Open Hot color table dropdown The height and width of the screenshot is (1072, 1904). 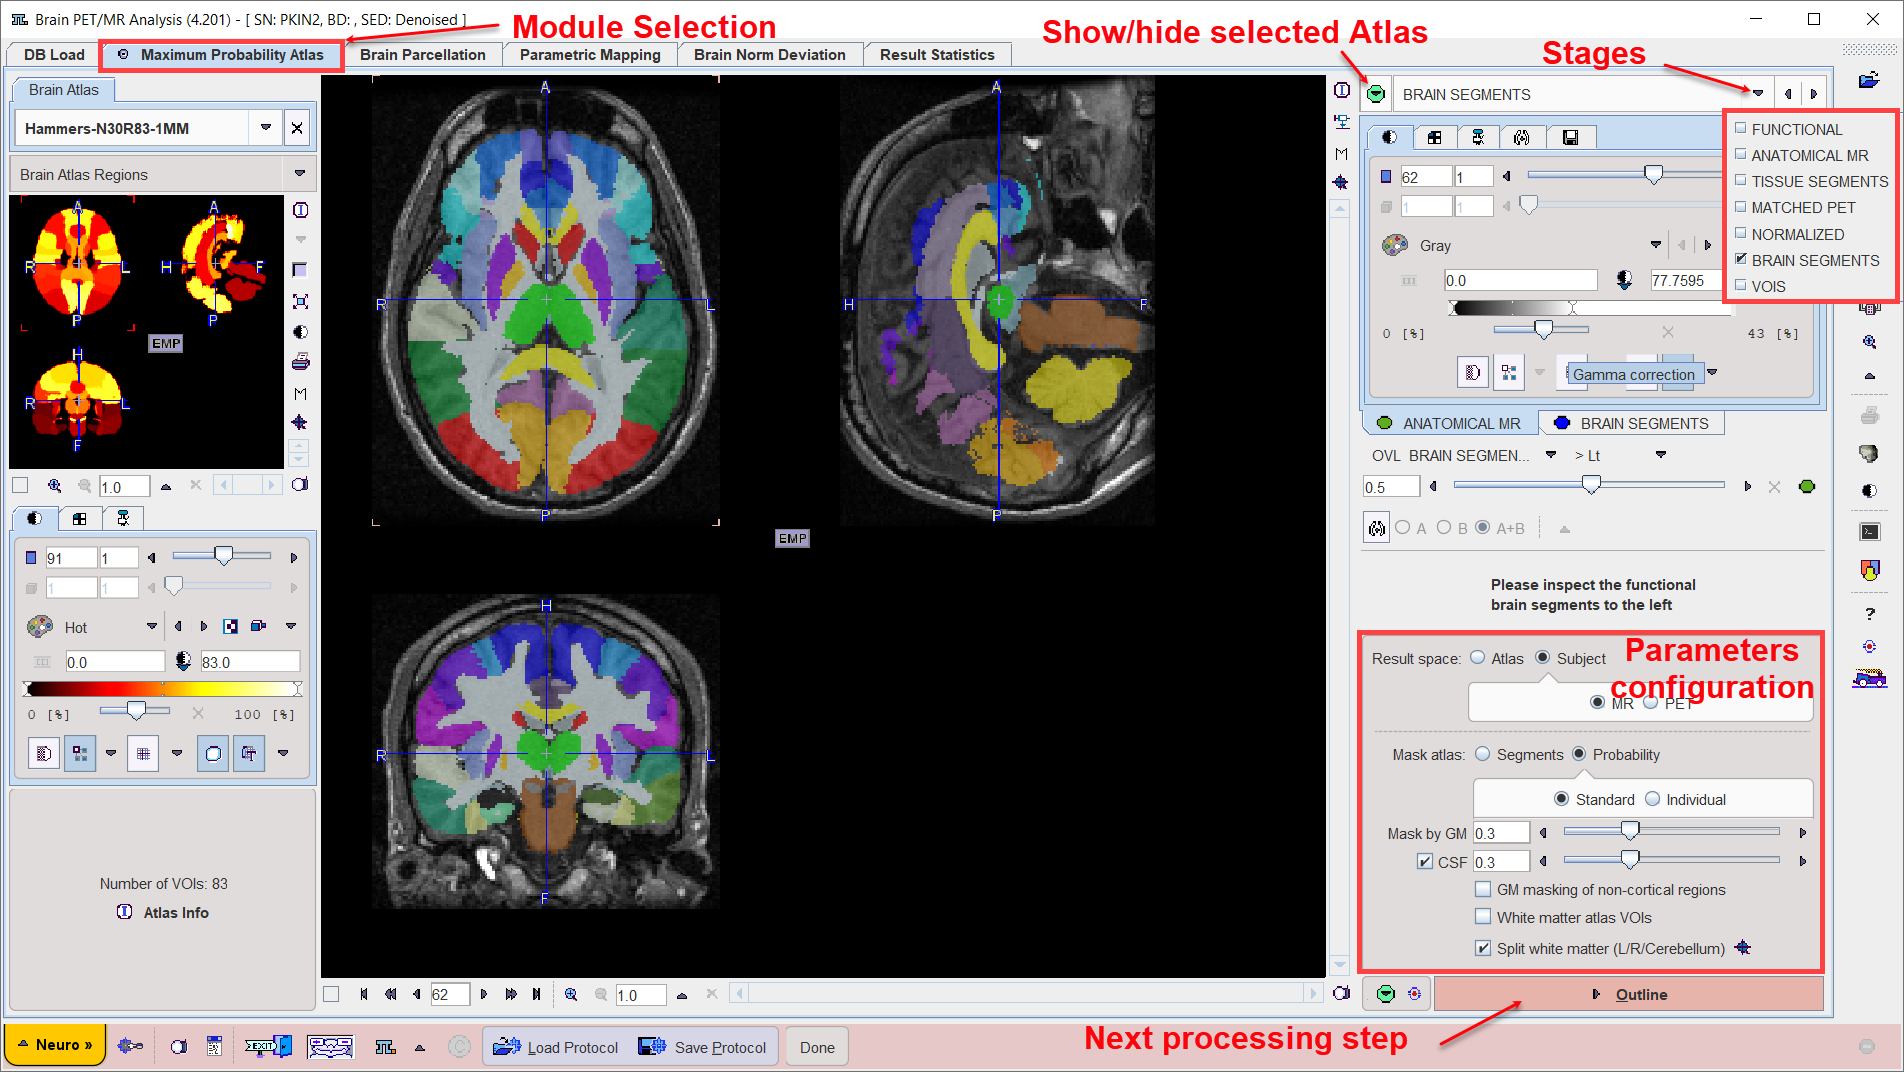pyautogui.click(x=152, y=627)
